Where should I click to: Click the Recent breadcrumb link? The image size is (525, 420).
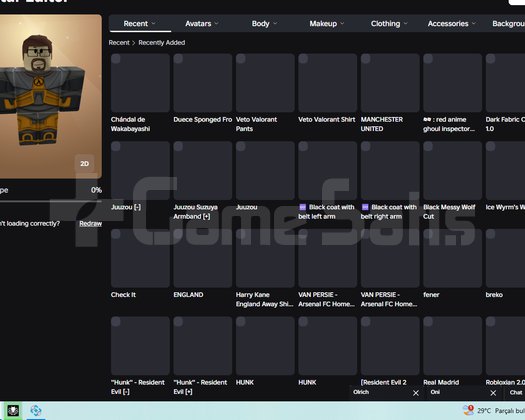(119, 43)
